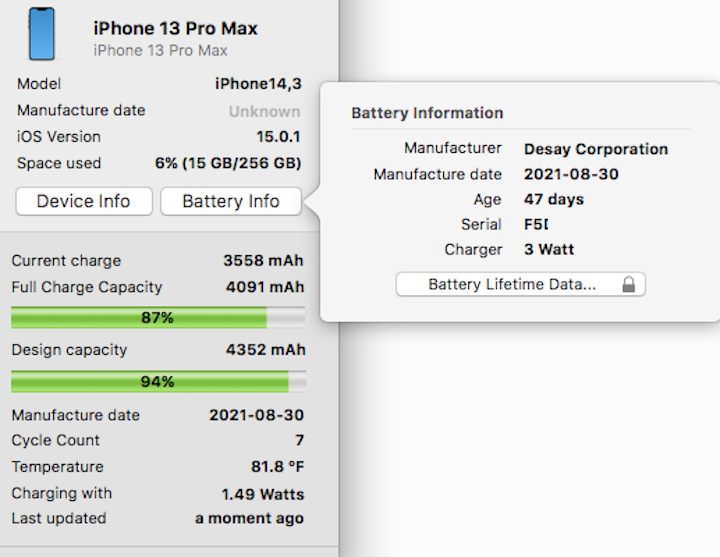Click the Current charge label

coord(66,261)
